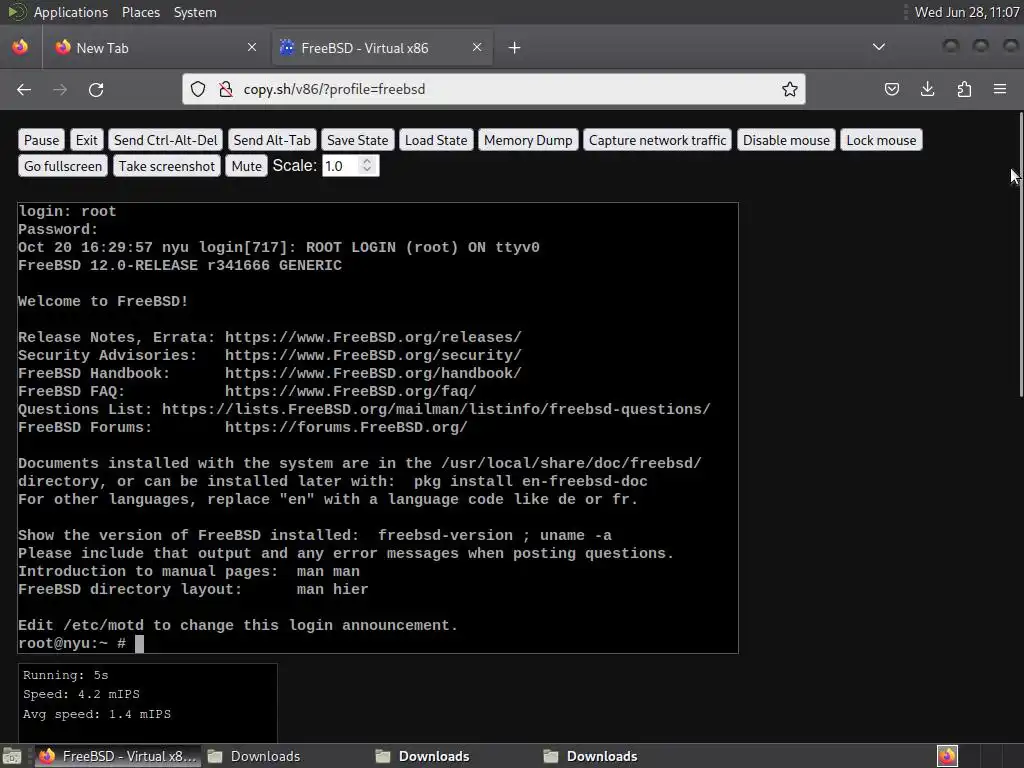Click the browser forward arrow

coord(60,89)
